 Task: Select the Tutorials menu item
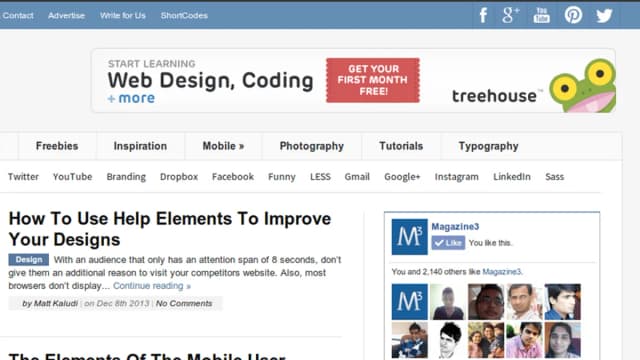tap(401, 146)
